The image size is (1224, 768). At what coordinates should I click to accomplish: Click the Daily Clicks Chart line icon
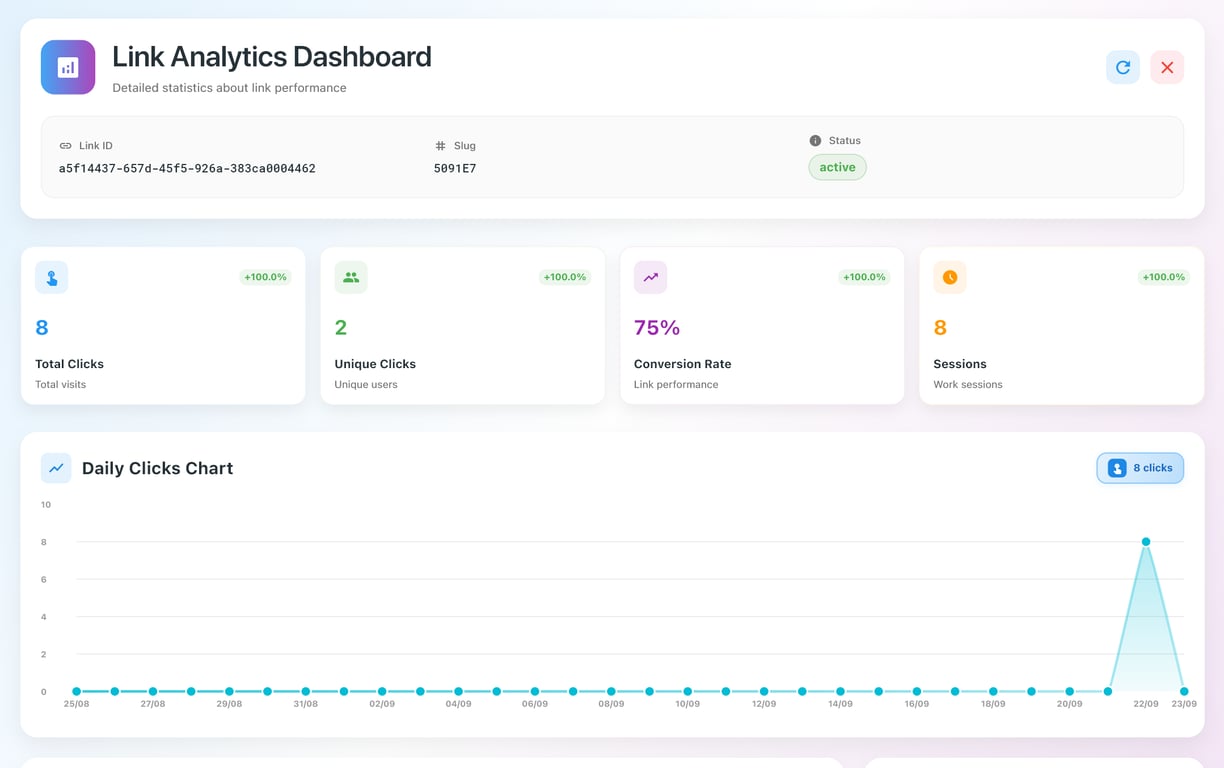click(x=56, y=468)
